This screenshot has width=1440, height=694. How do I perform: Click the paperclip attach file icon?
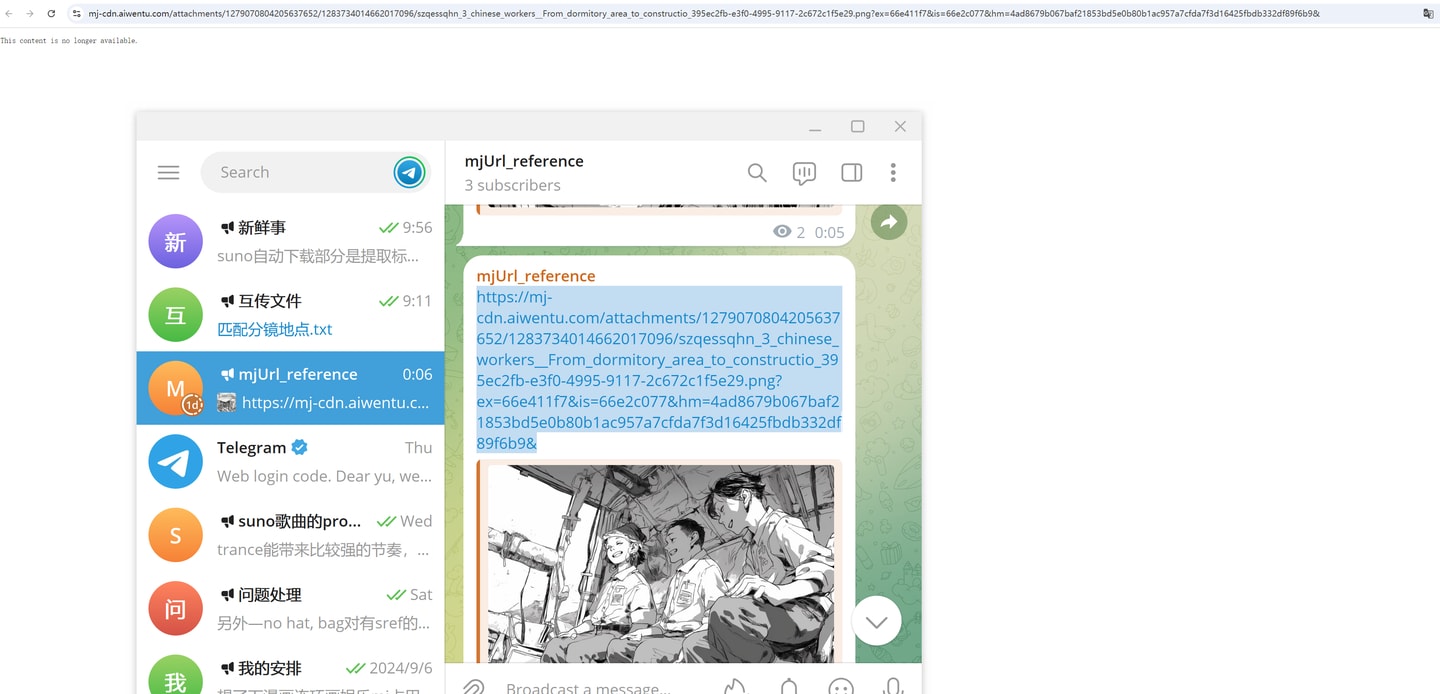474,688
